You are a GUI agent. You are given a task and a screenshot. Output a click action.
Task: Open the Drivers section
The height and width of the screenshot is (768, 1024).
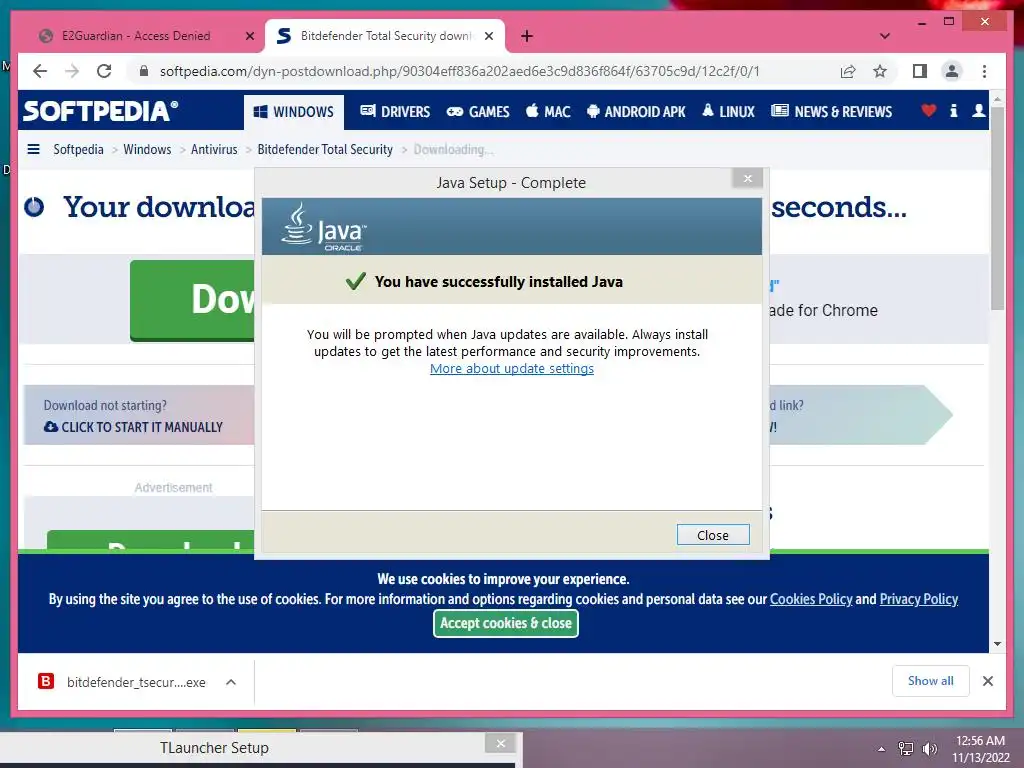pyautogui.click(x=395, y=112)
